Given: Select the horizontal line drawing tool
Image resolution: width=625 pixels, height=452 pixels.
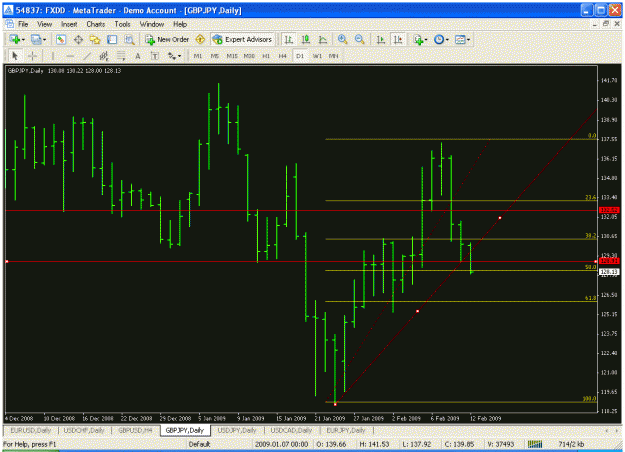Looking at the screenshot, I should 70,56.
